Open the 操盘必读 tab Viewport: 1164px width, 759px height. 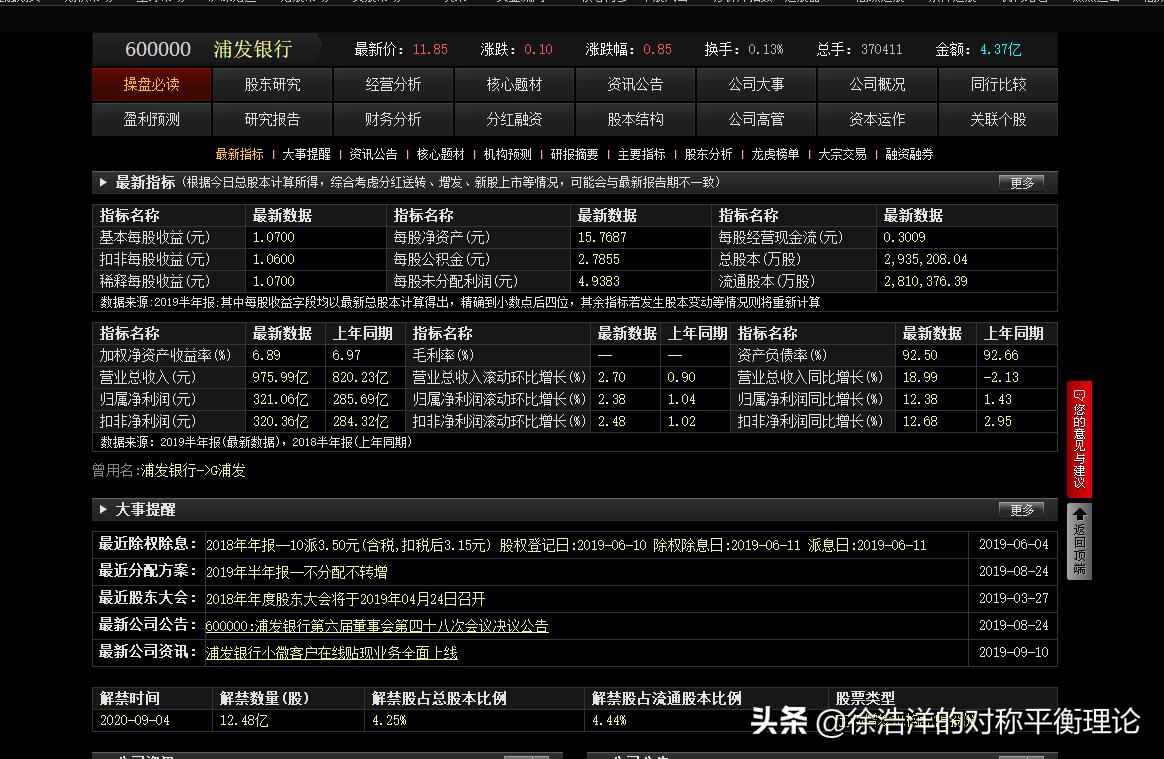[x=151, y=84]
